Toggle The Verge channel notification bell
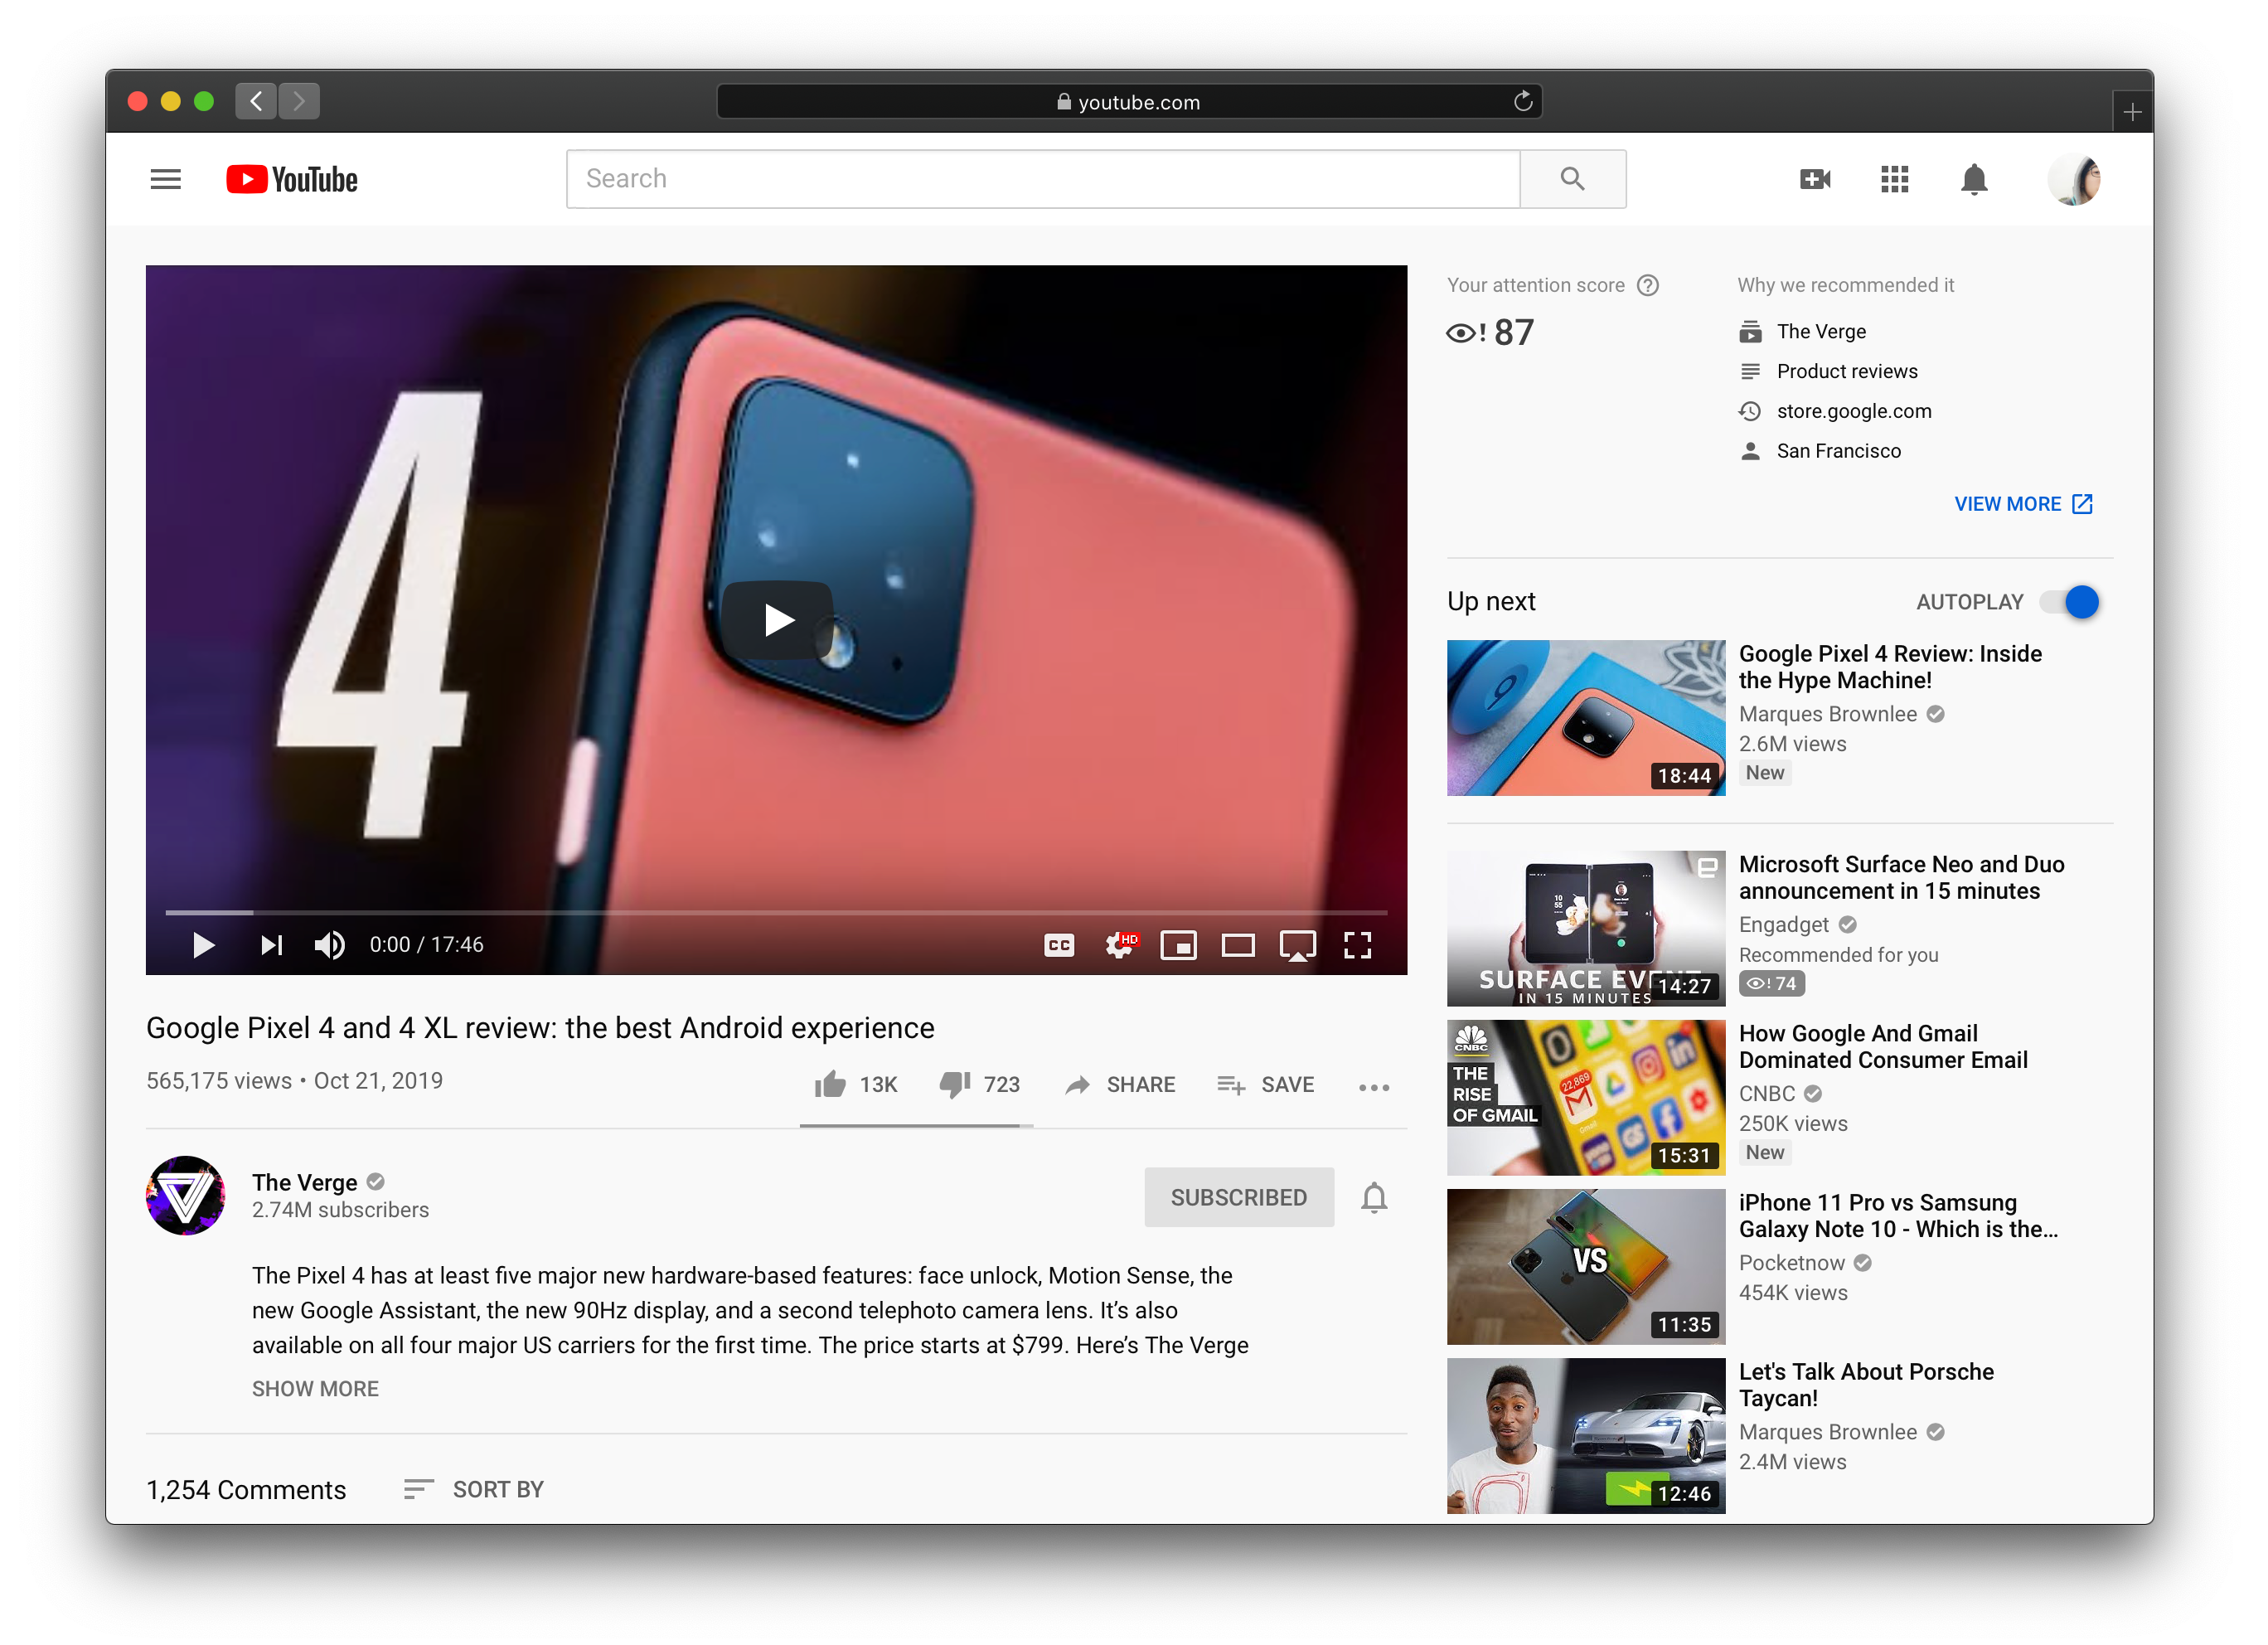This screenshot has width=2268, height=1645. 1374,1197
